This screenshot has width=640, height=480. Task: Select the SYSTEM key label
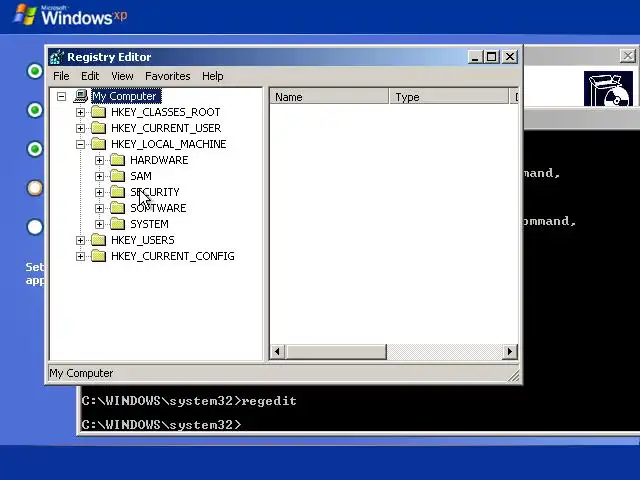[149, 224]
